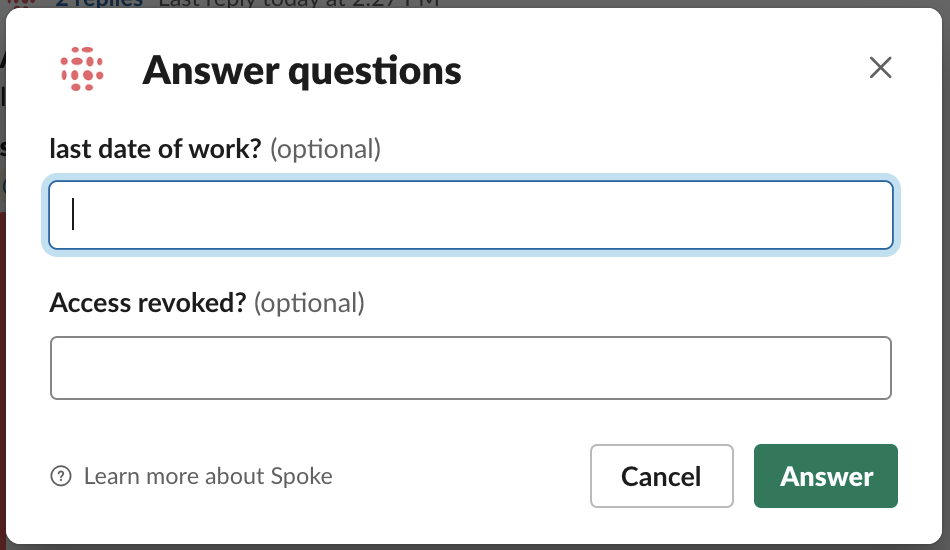Close the Answer questions dialog with X
Viewport: 950px width, 550px height.
click(x=880, y=67)
